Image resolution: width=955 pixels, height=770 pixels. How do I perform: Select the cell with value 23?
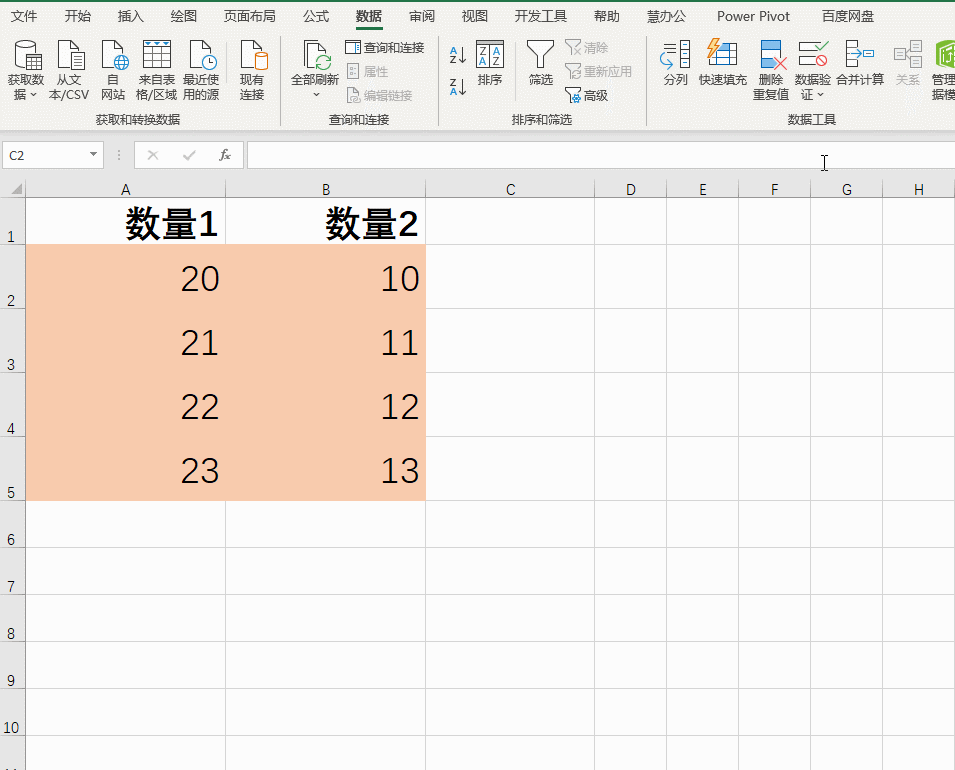125,469
